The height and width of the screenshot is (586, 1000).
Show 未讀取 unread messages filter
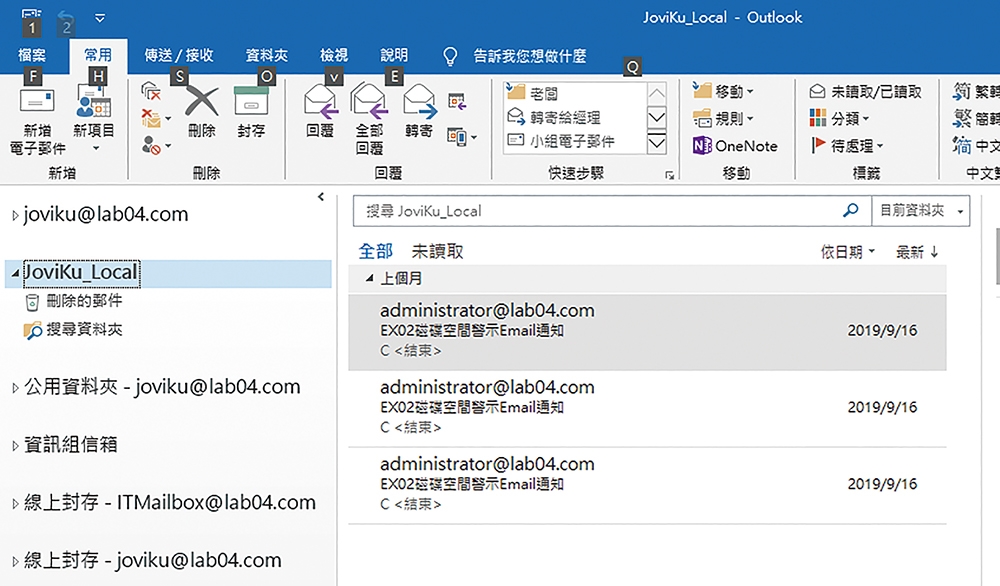pos(438,252)
